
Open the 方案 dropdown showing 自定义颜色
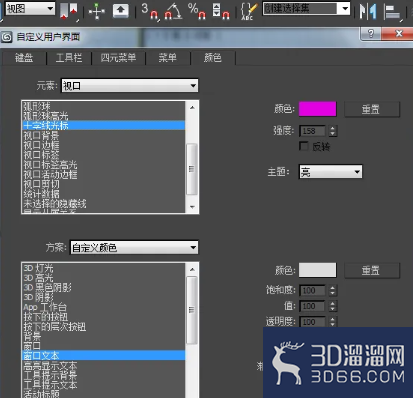134,248
